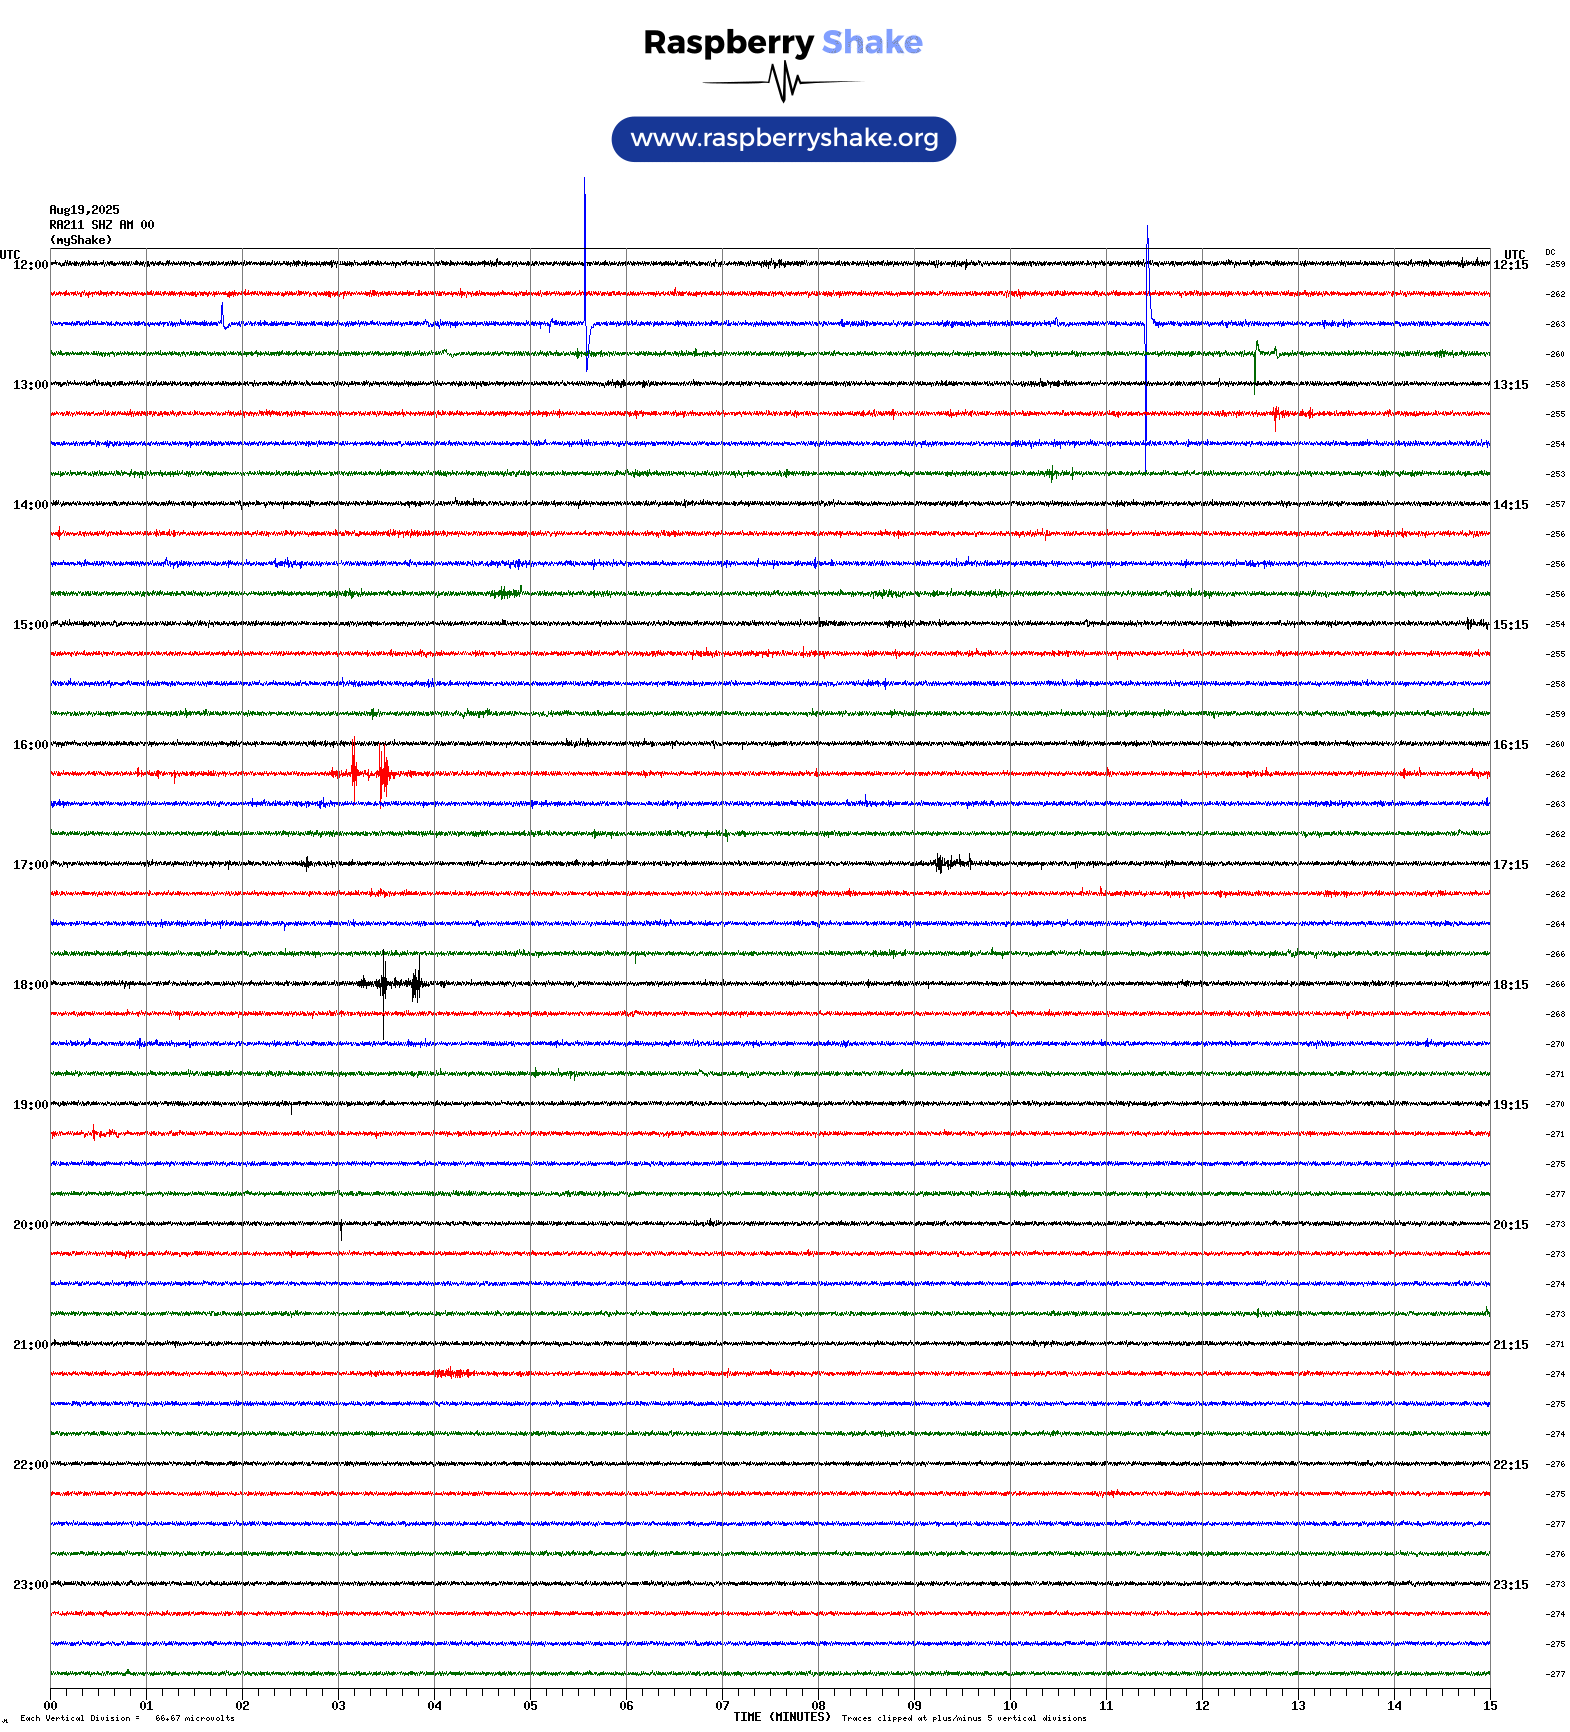1570x1732 pixels.
Task: Click the red burst on the 21:15 trace
Action: click(453, 1373)
